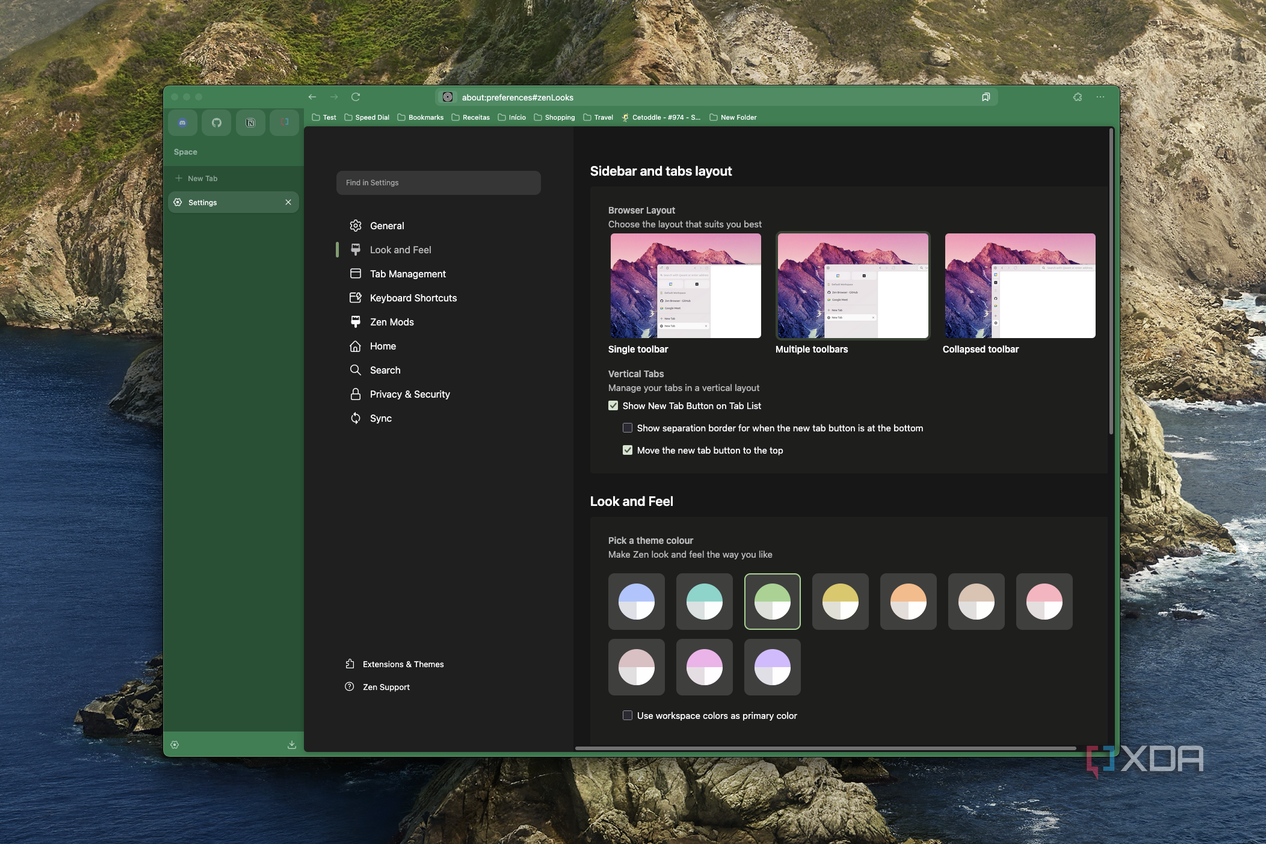Click the workspace icon at the sidebar bottom left
Viewport: 1266px width, 844px height.
point(175,744)
